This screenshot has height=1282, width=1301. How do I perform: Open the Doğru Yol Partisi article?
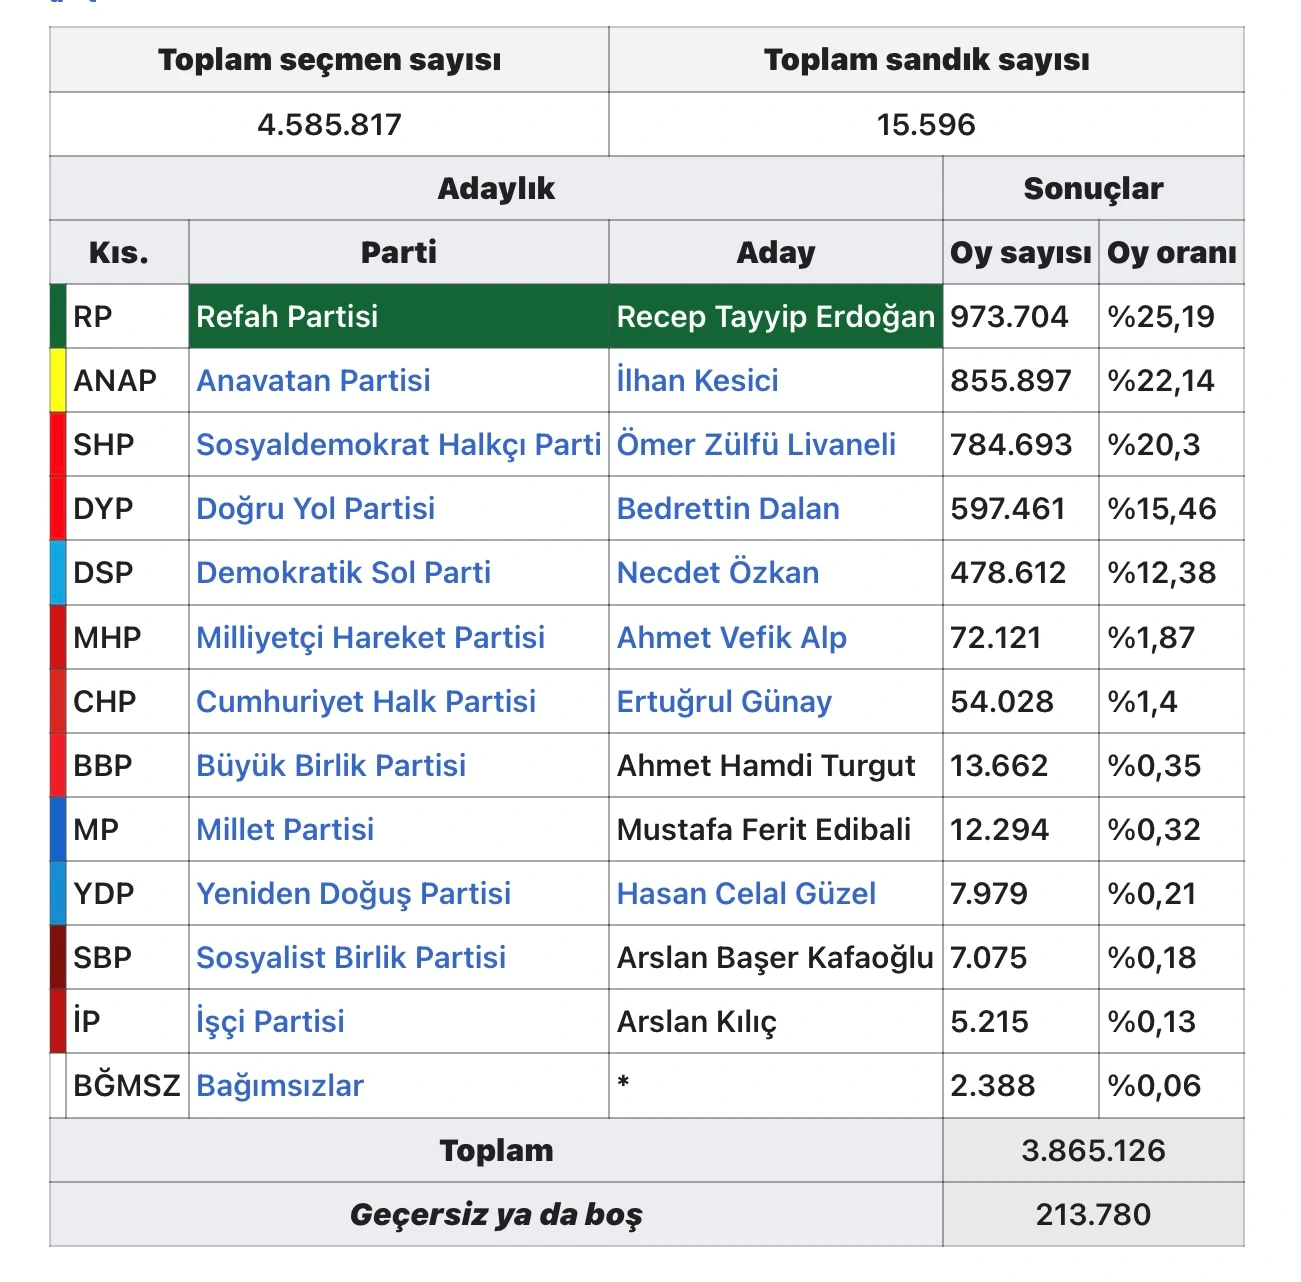tap(315, 509)
